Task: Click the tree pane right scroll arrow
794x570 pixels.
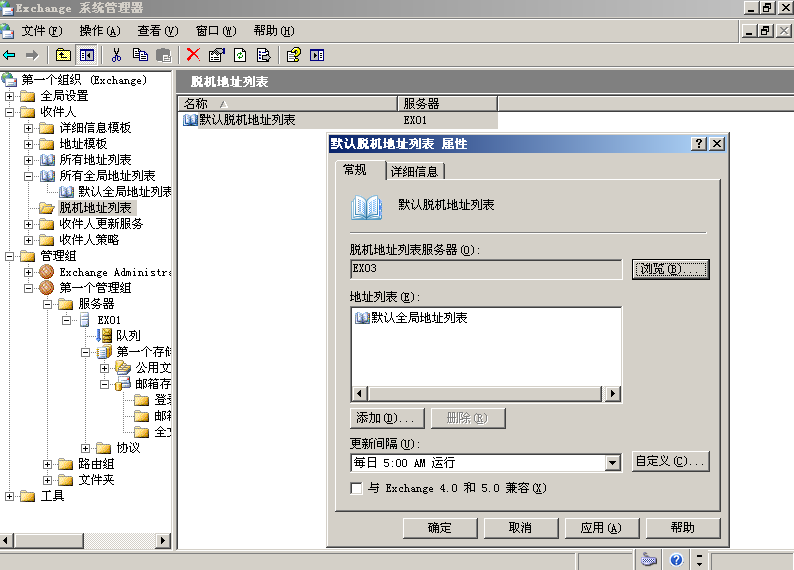Action: pyautogui.click(x=163, y=540)
